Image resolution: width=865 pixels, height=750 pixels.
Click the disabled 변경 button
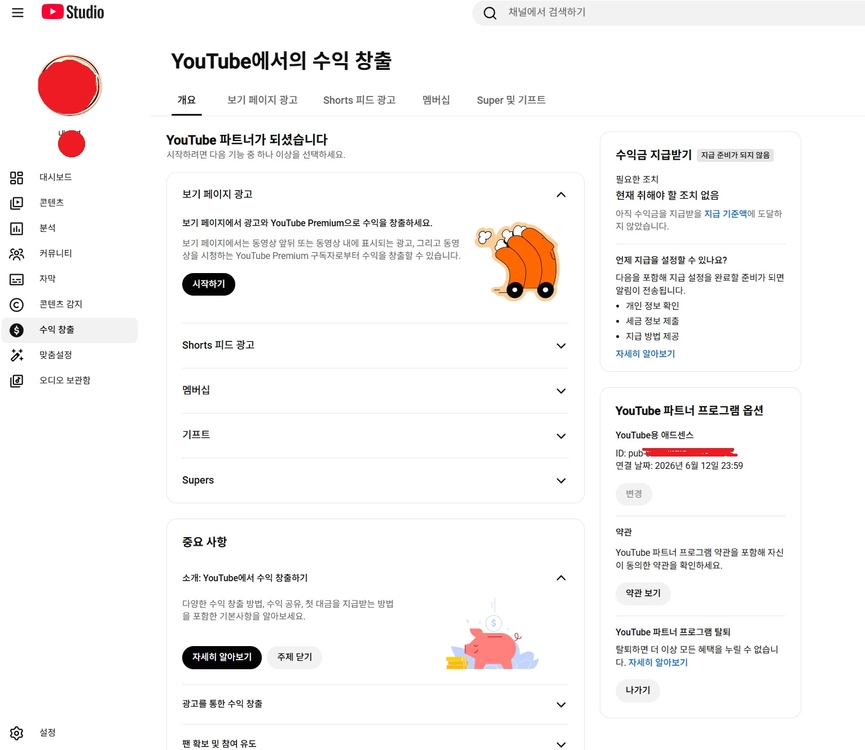point(633,494)
